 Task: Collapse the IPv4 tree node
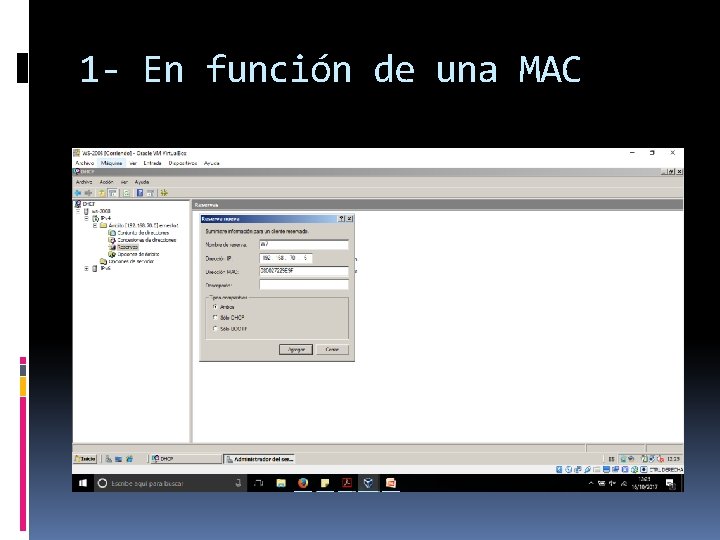86,219
